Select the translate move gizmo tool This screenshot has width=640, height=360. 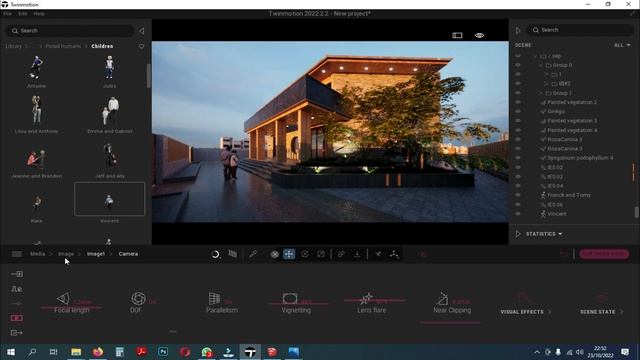click(289, 254)
